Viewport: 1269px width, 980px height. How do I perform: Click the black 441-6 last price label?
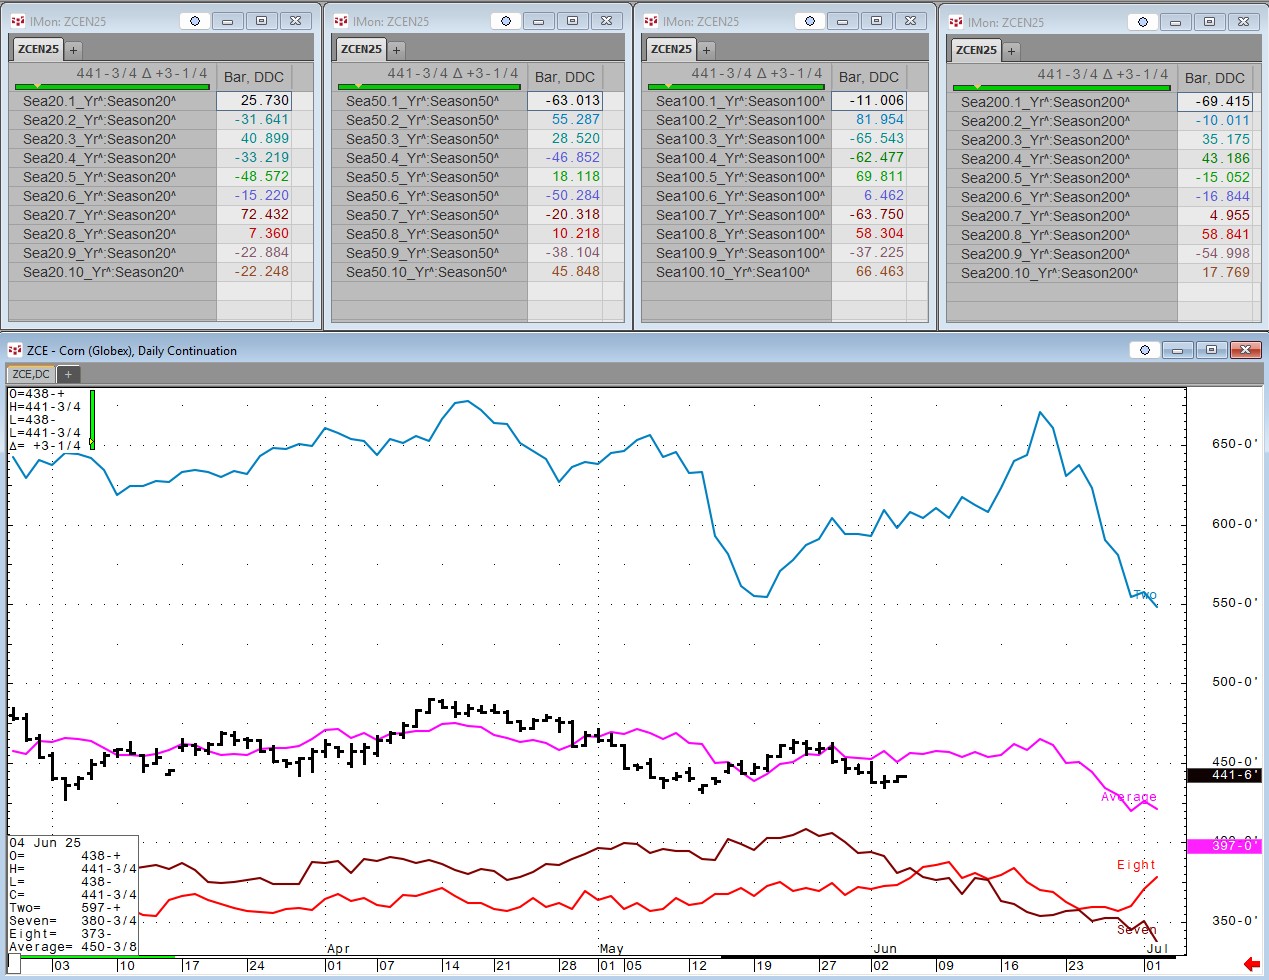[1223, 775]
